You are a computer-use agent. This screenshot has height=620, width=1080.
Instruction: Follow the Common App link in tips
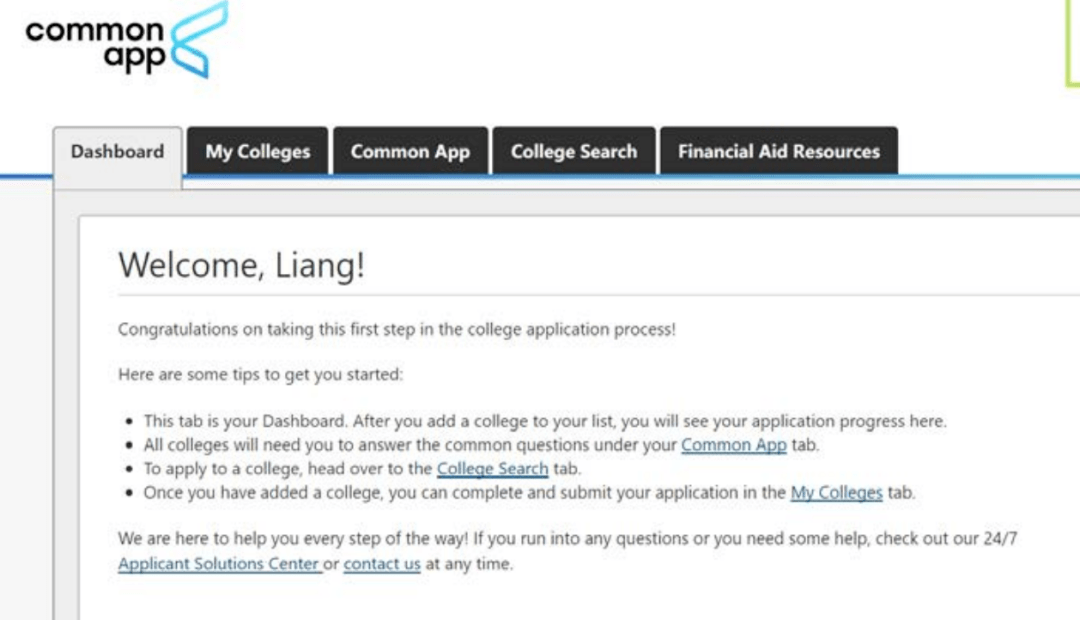coord(734,445)
